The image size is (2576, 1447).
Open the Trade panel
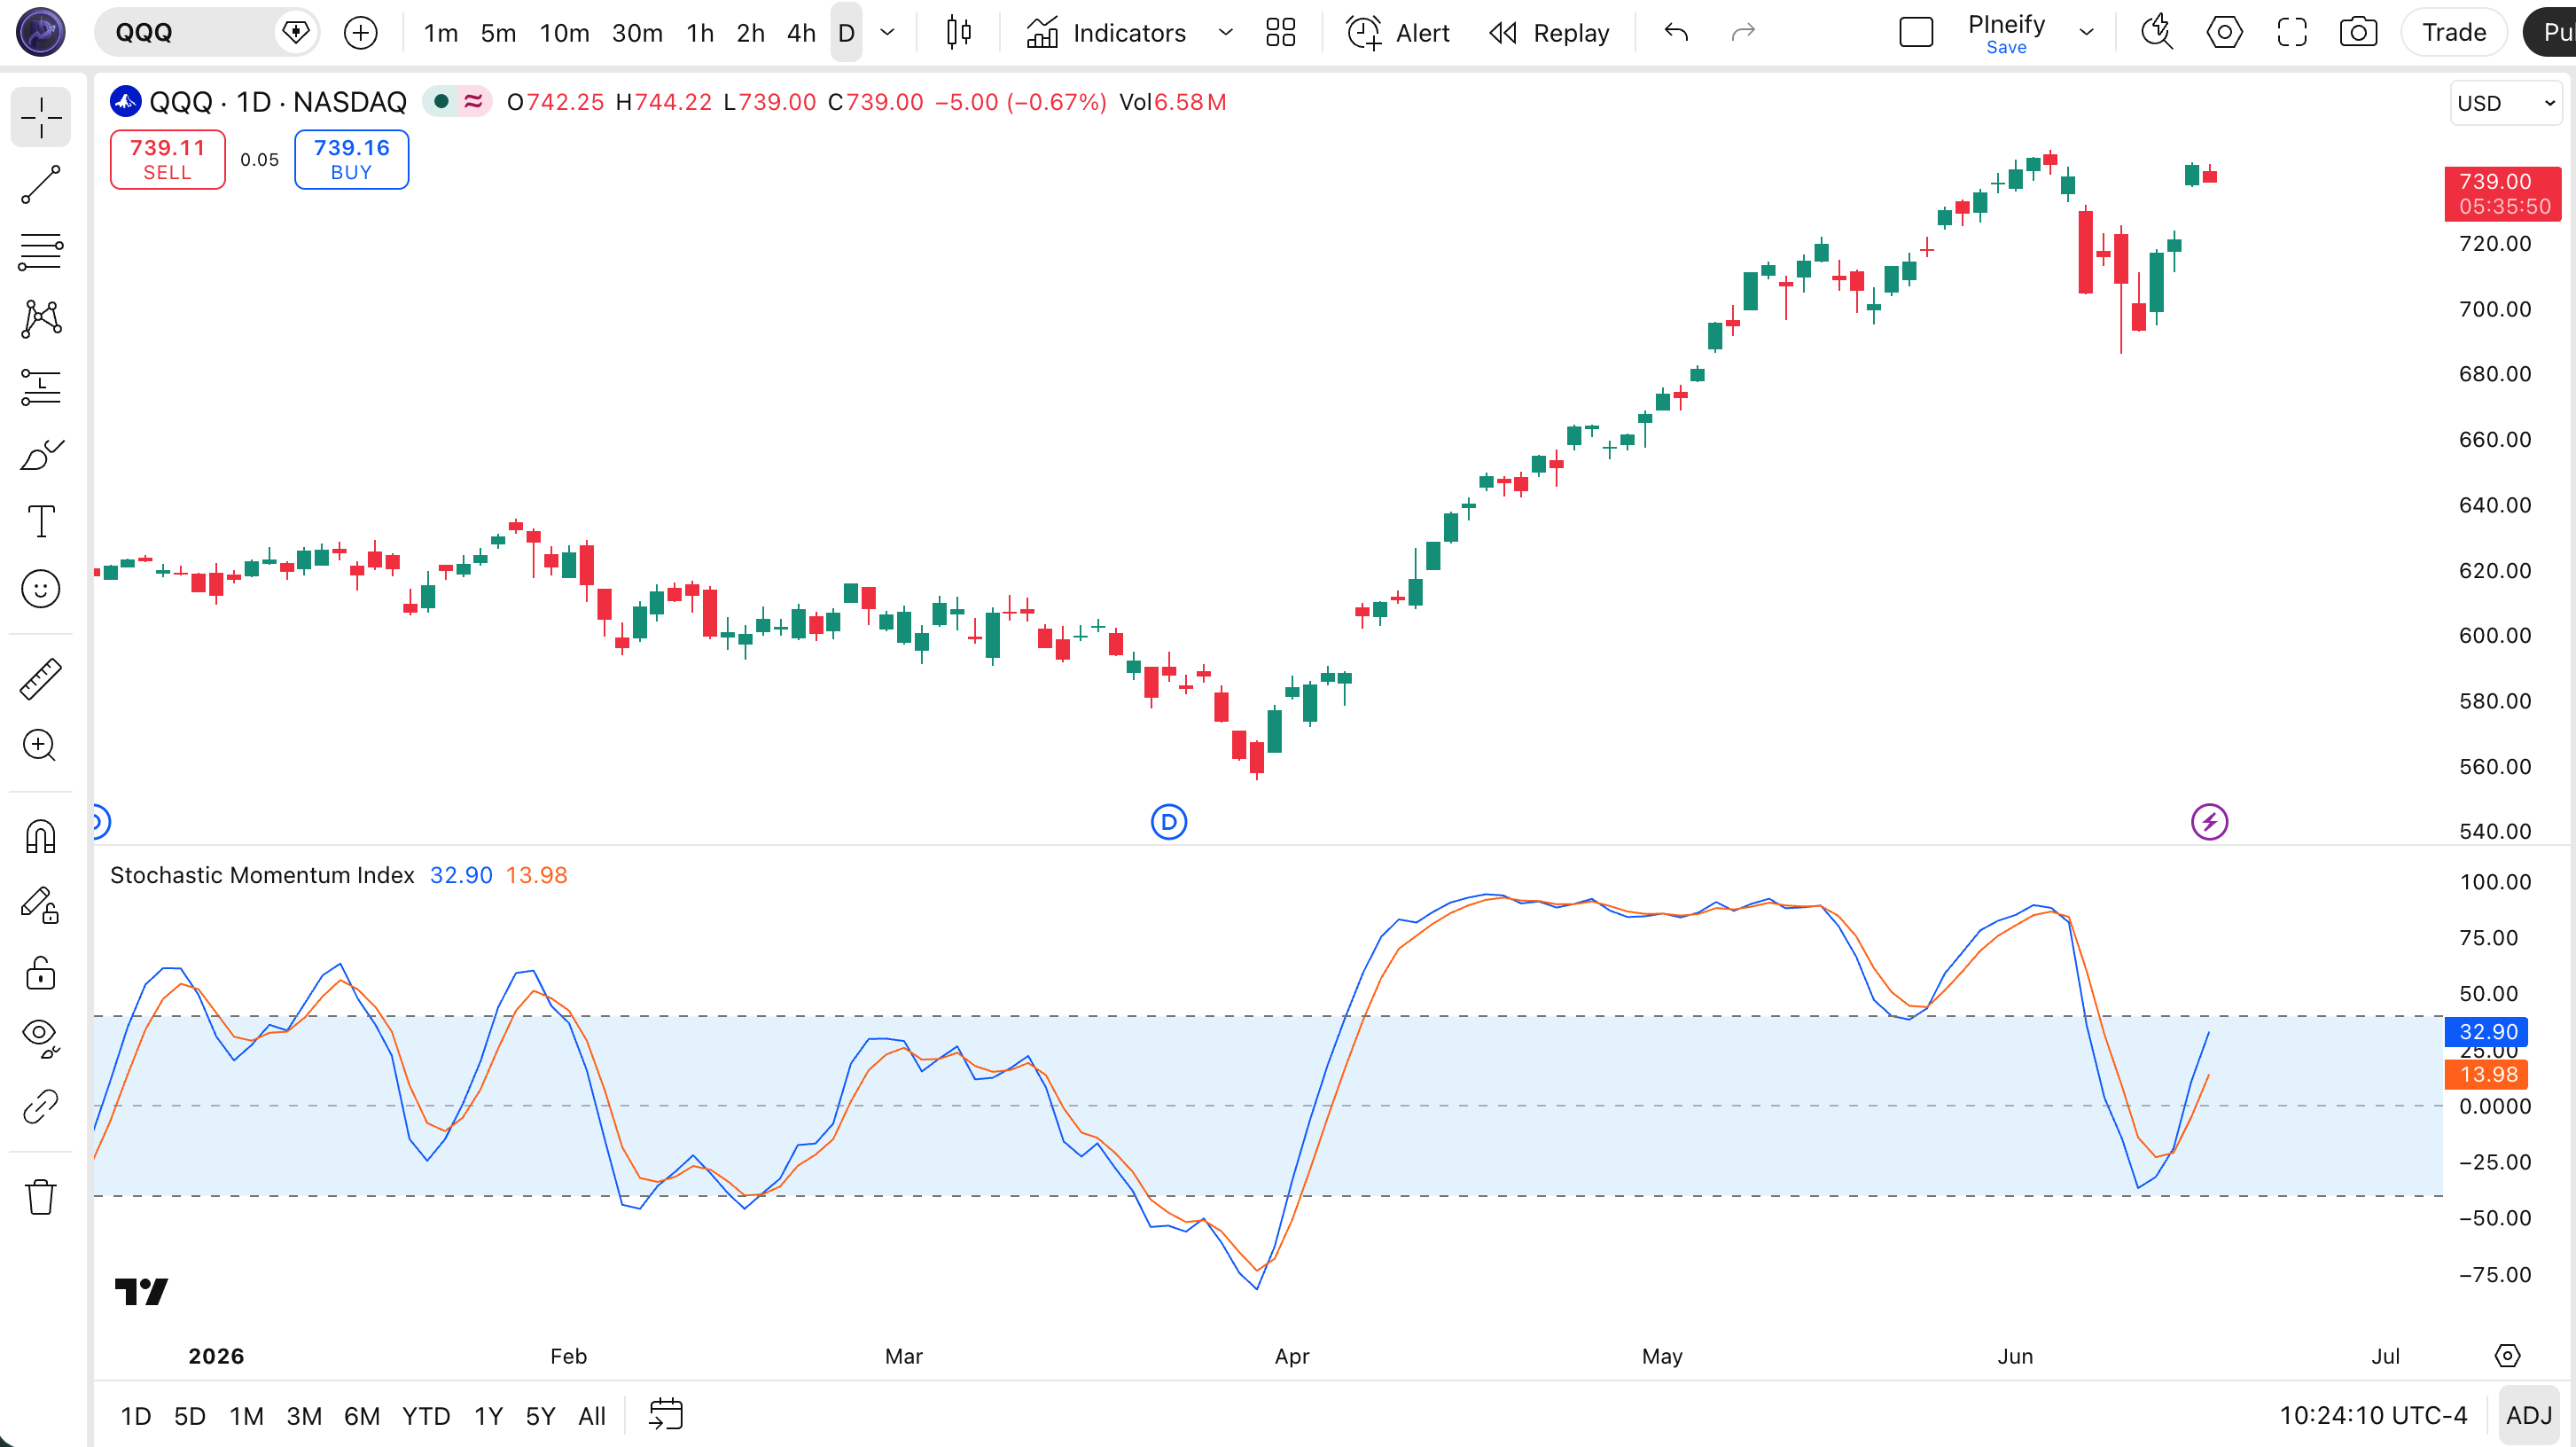(x=2454, y=33)
